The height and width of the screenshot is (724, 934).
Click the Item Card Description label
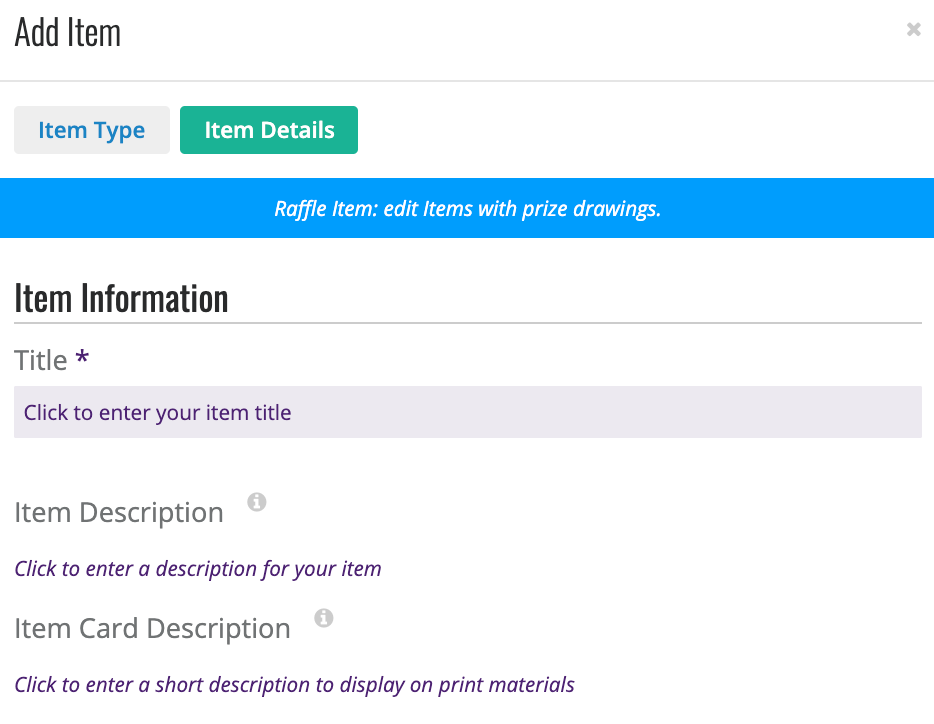click(x=152, y=629)
